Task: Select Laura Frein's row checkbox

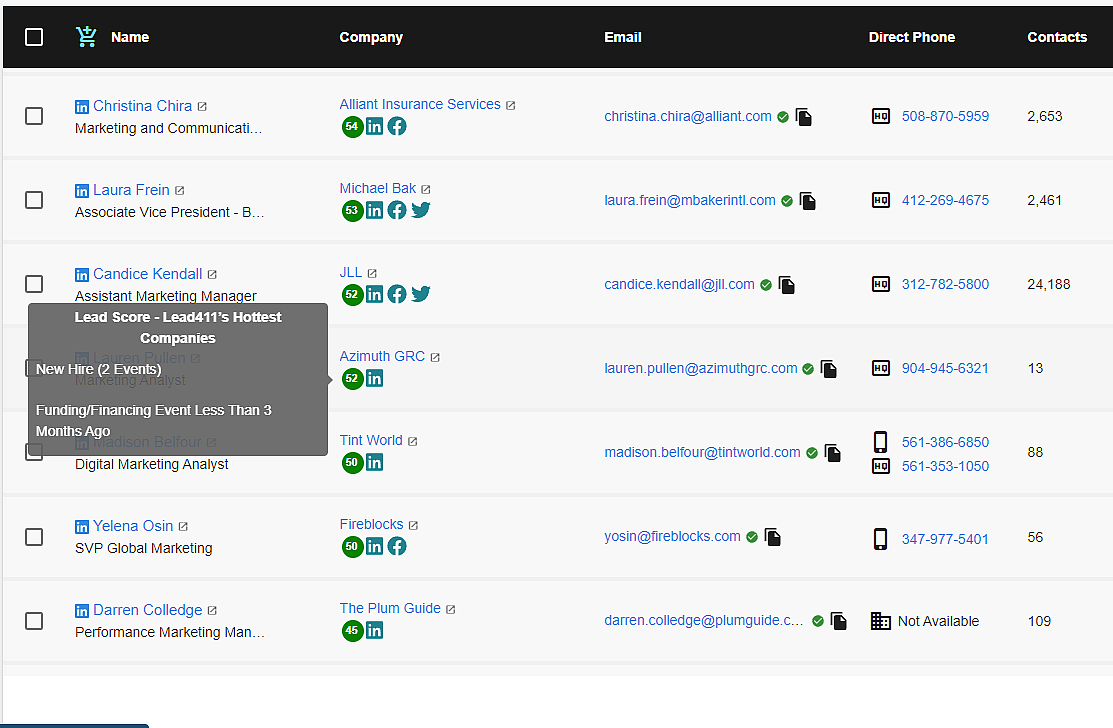Action: tap(34, 200)
